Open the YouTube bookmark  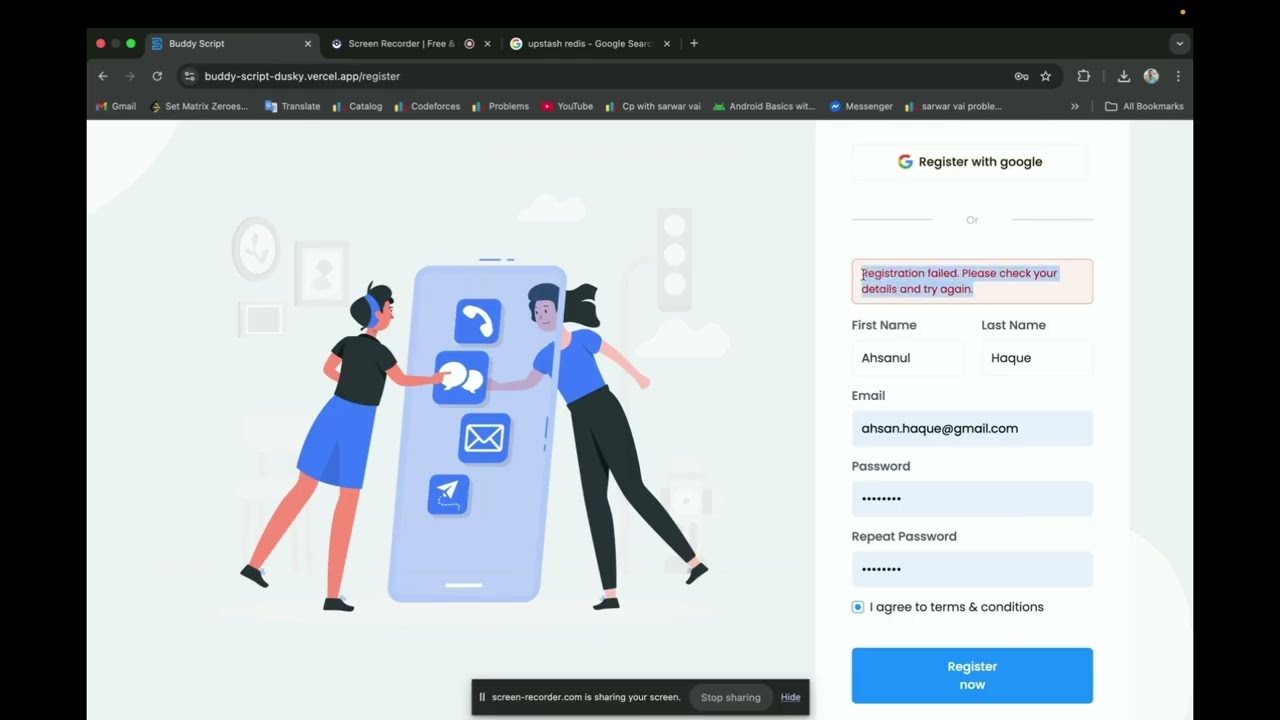[x=567, y=106]
